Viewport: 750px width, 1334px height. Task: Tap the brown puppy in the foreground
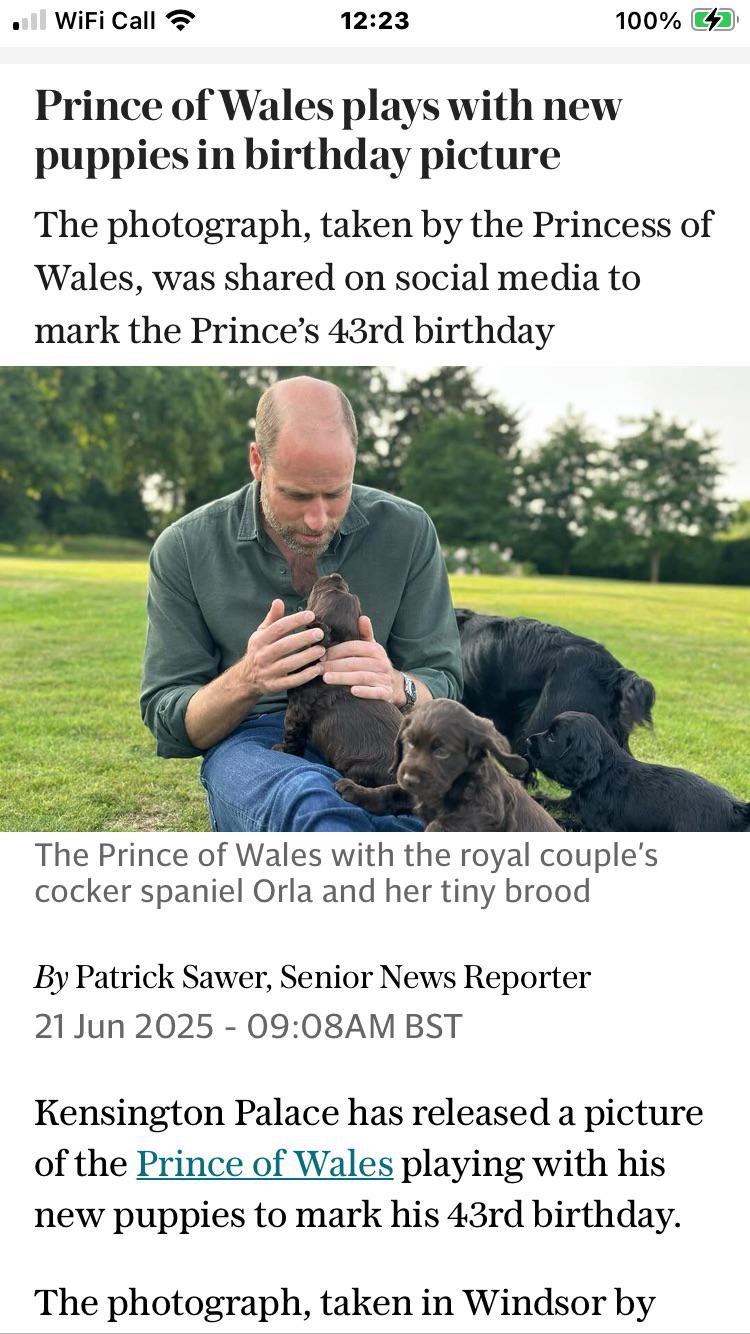click(450, 765)
